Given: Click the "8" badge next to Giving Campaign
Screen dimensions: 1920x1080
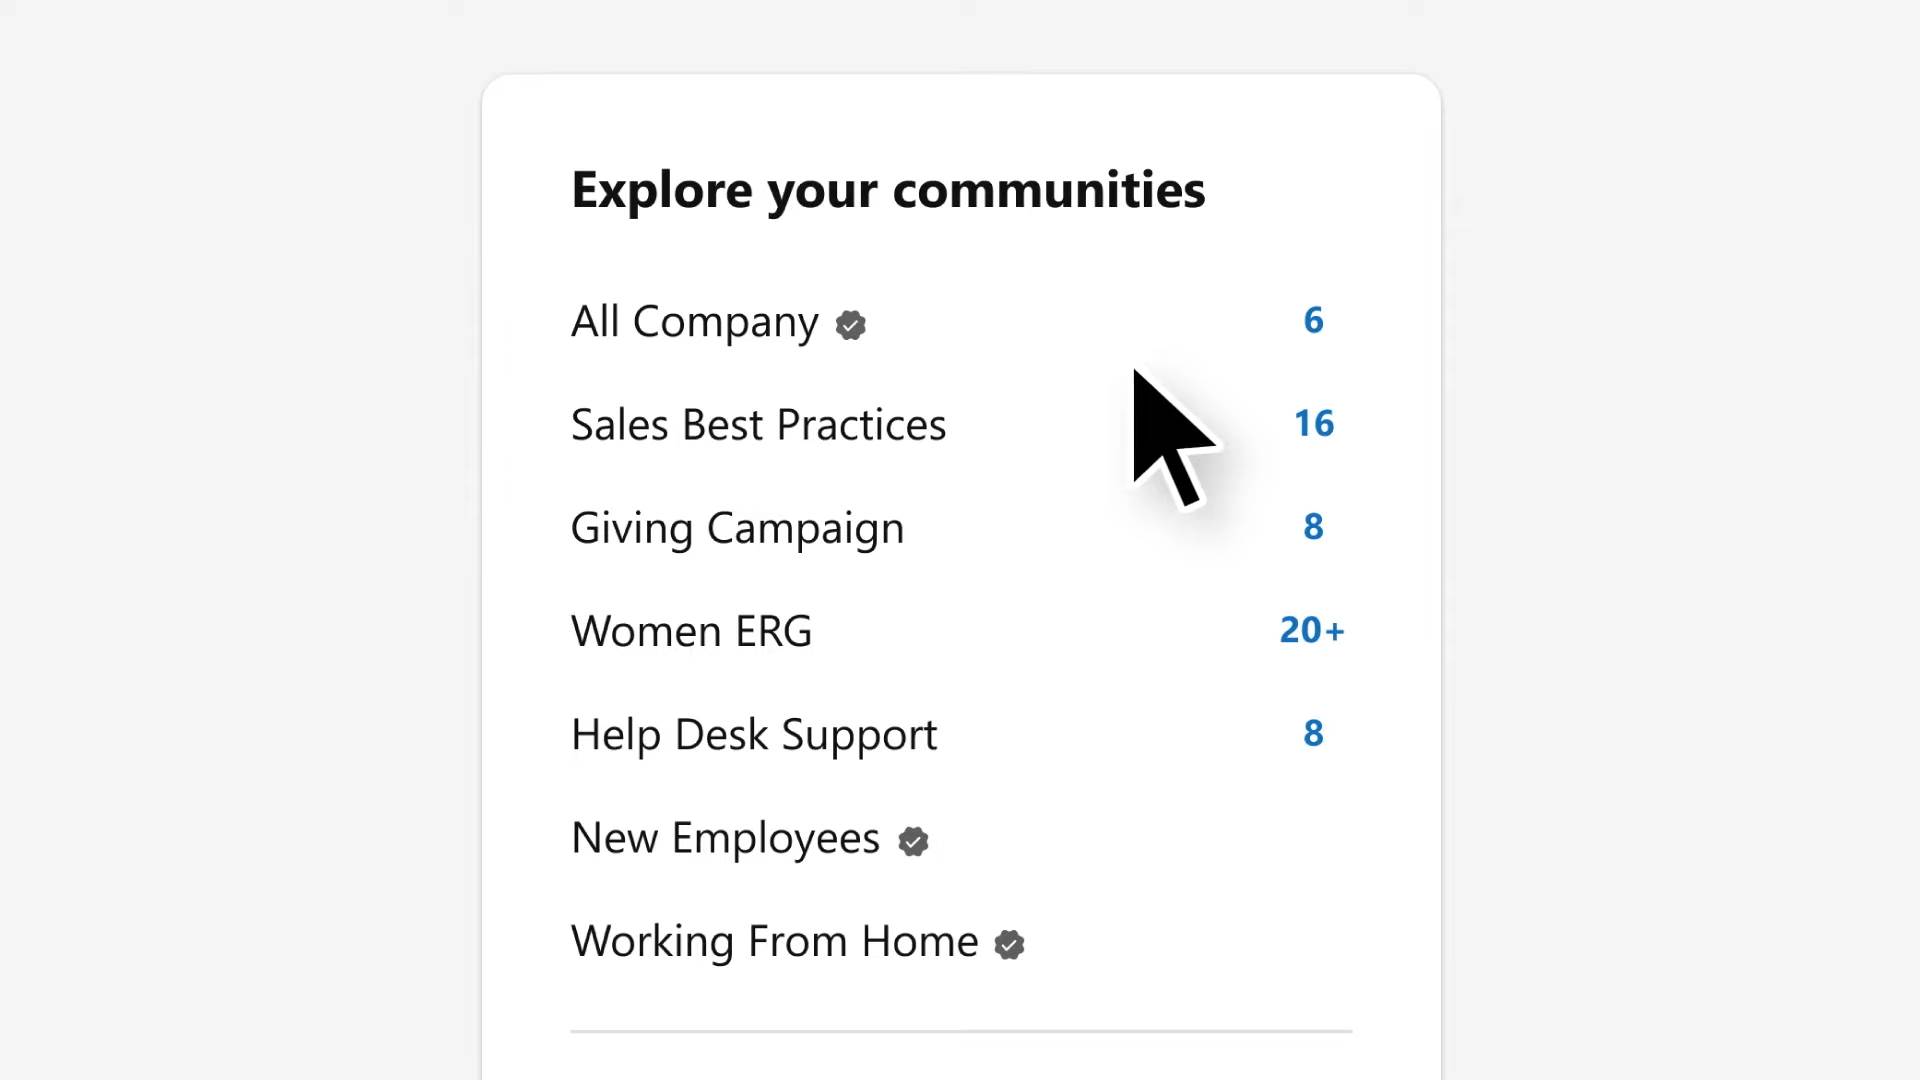Looking at the screenshot, I should point(1313,527).
